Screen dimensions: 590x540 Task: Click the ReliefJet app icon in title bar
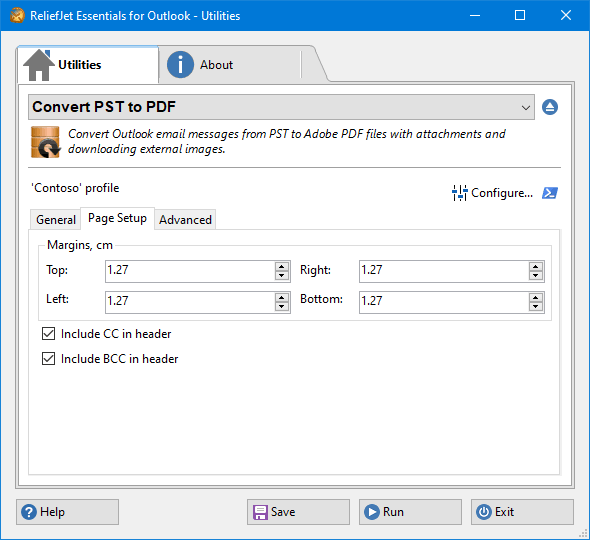click(17, 15)
